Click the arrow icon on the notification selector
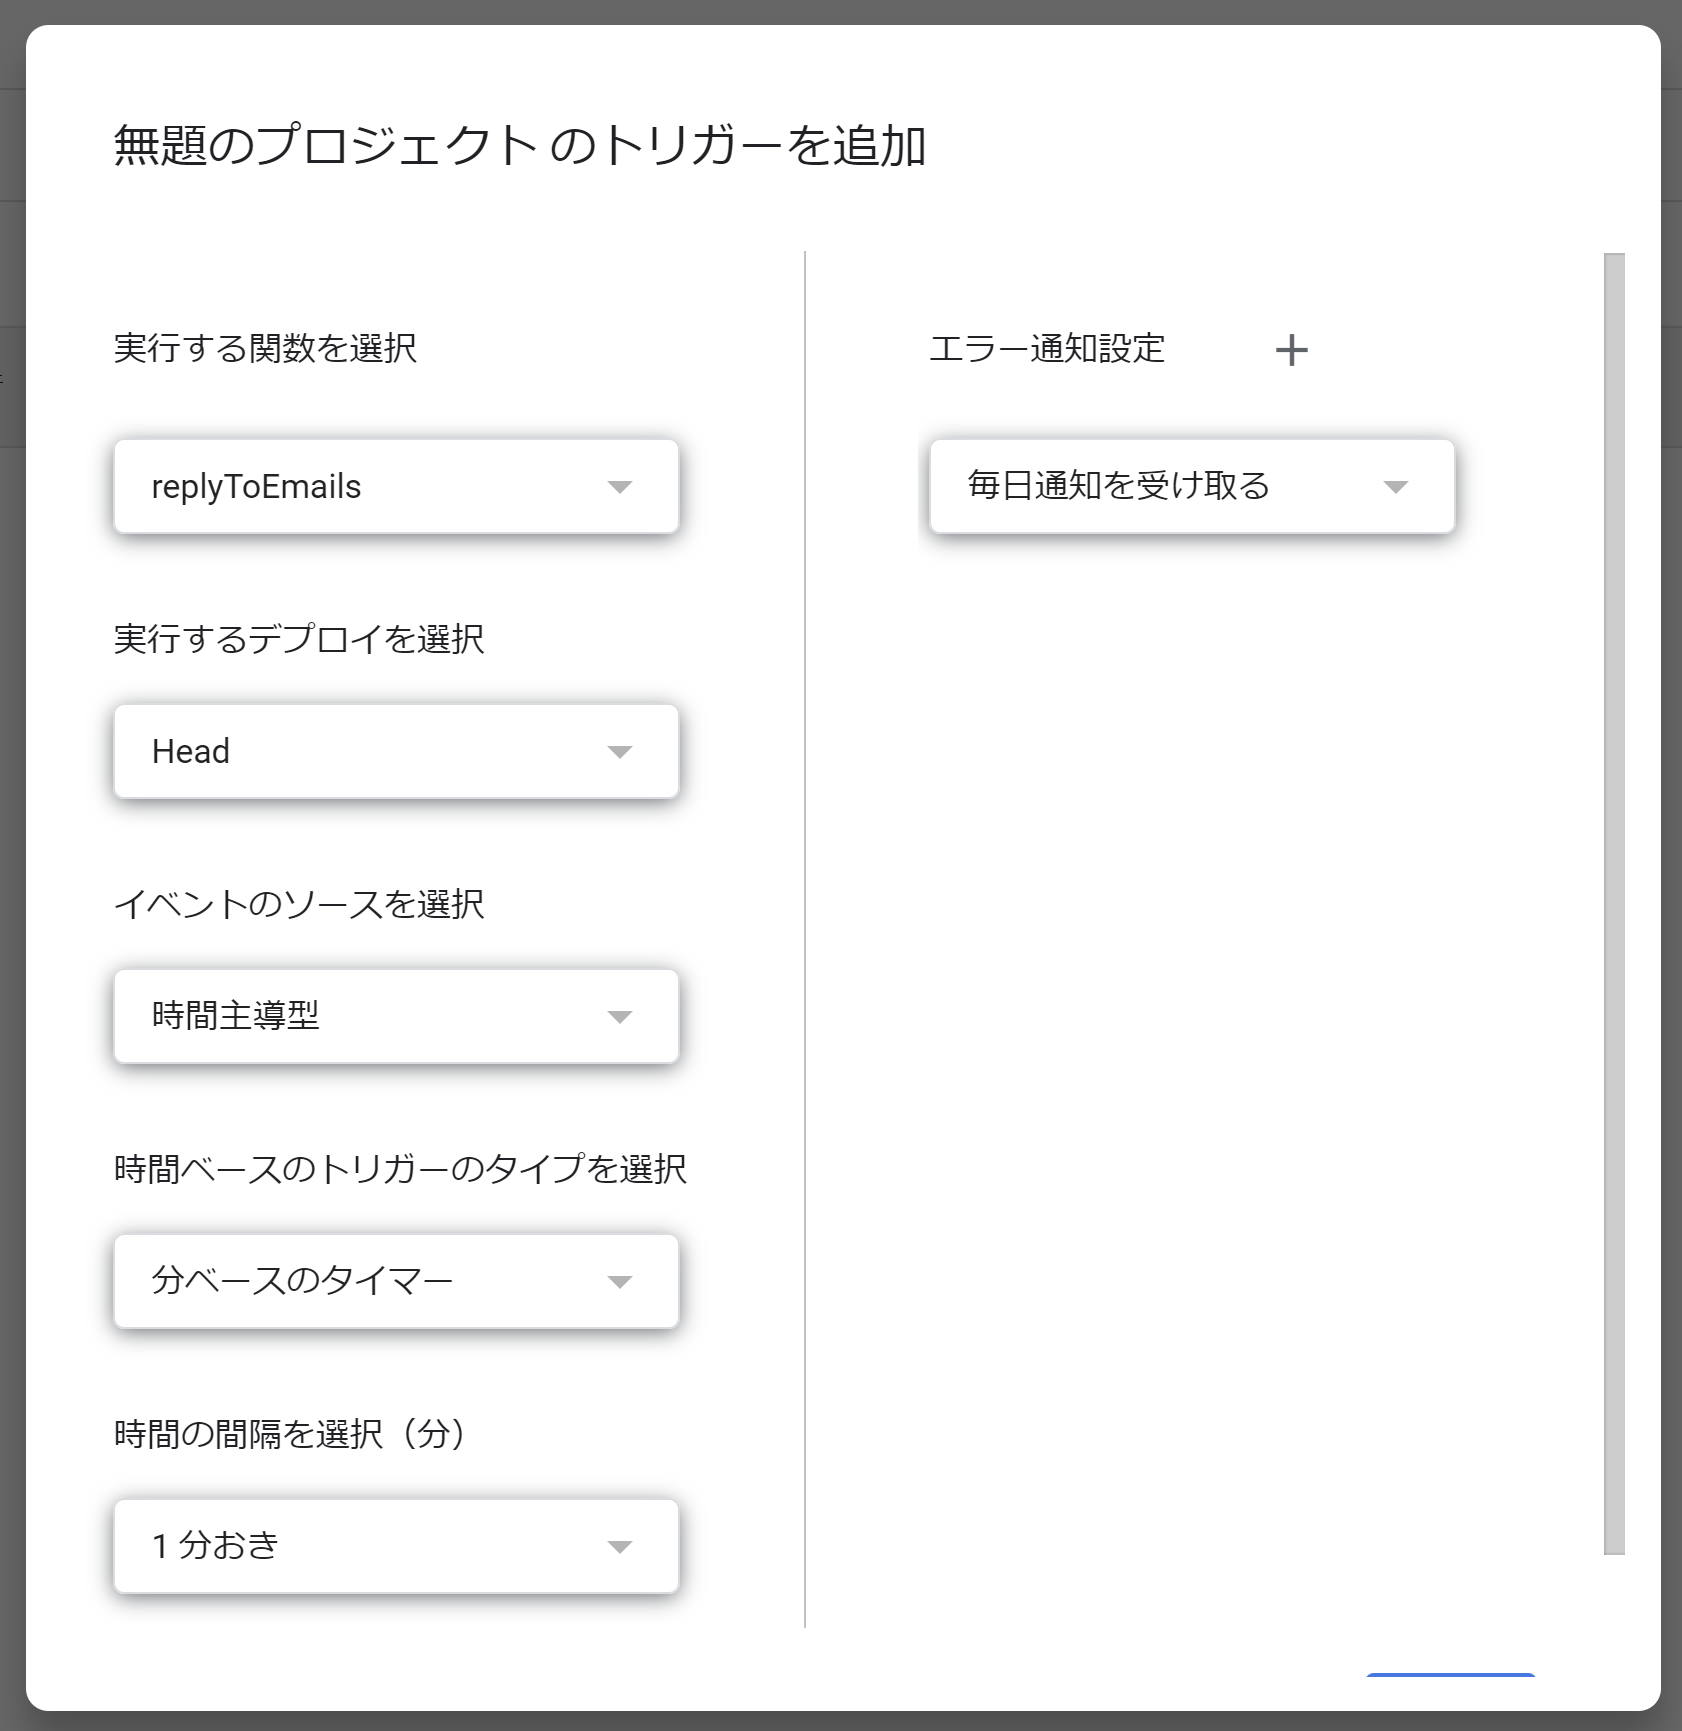This screenshot has height=1731, width=1682. click(1396, 487)
